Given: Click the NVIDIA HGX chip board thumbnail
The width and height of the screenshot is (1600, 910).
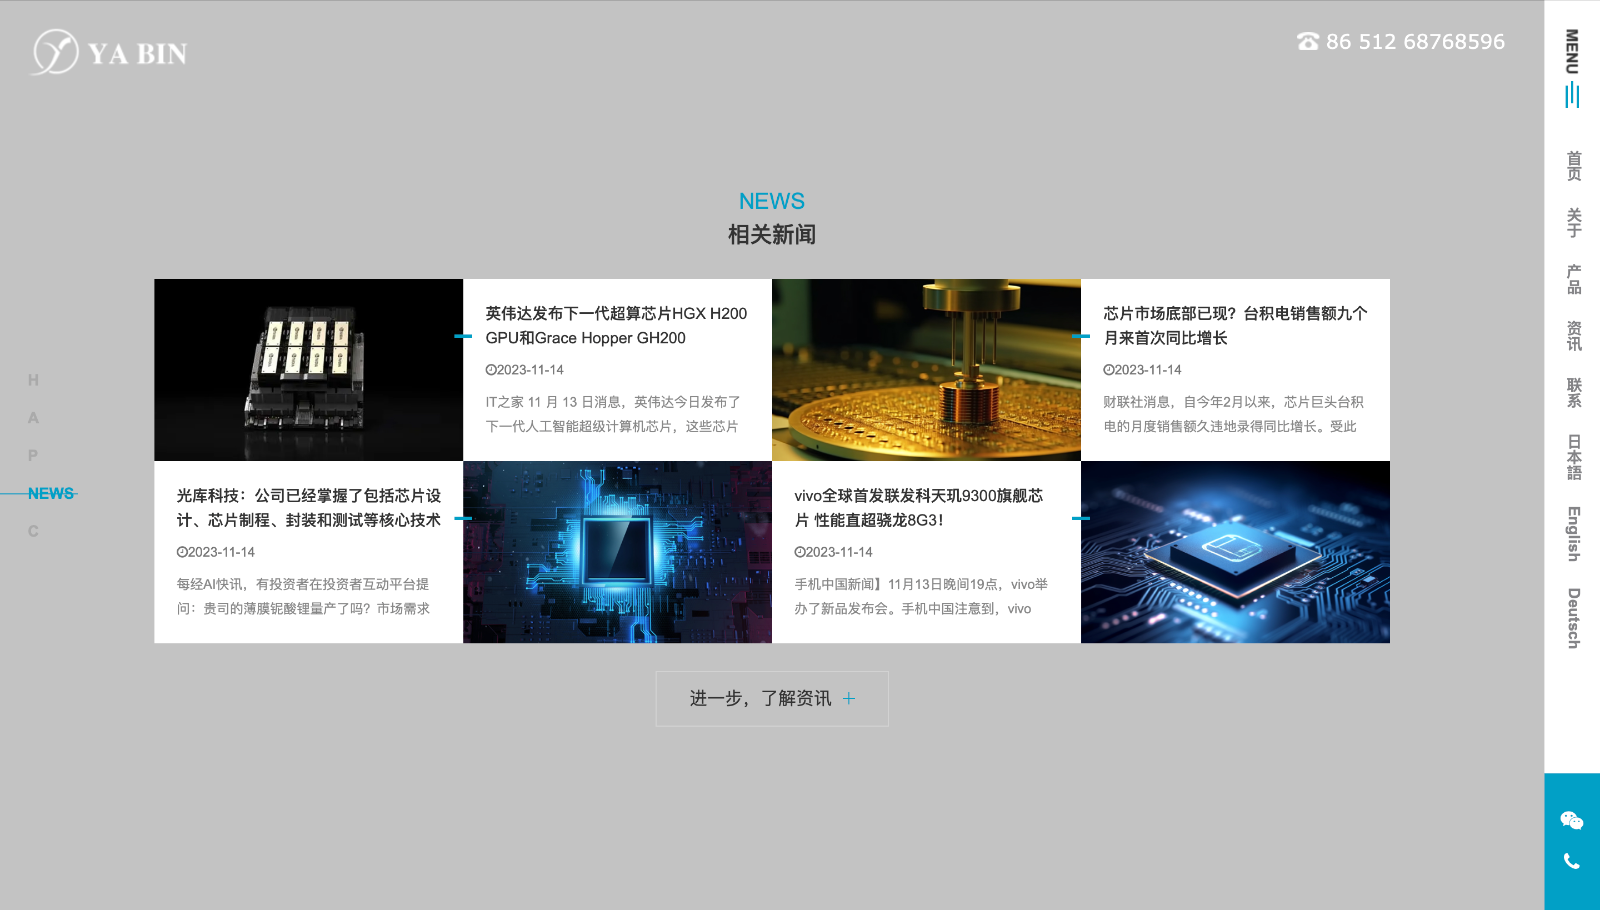Looking at the screenshot, I should tap(309, 370).
